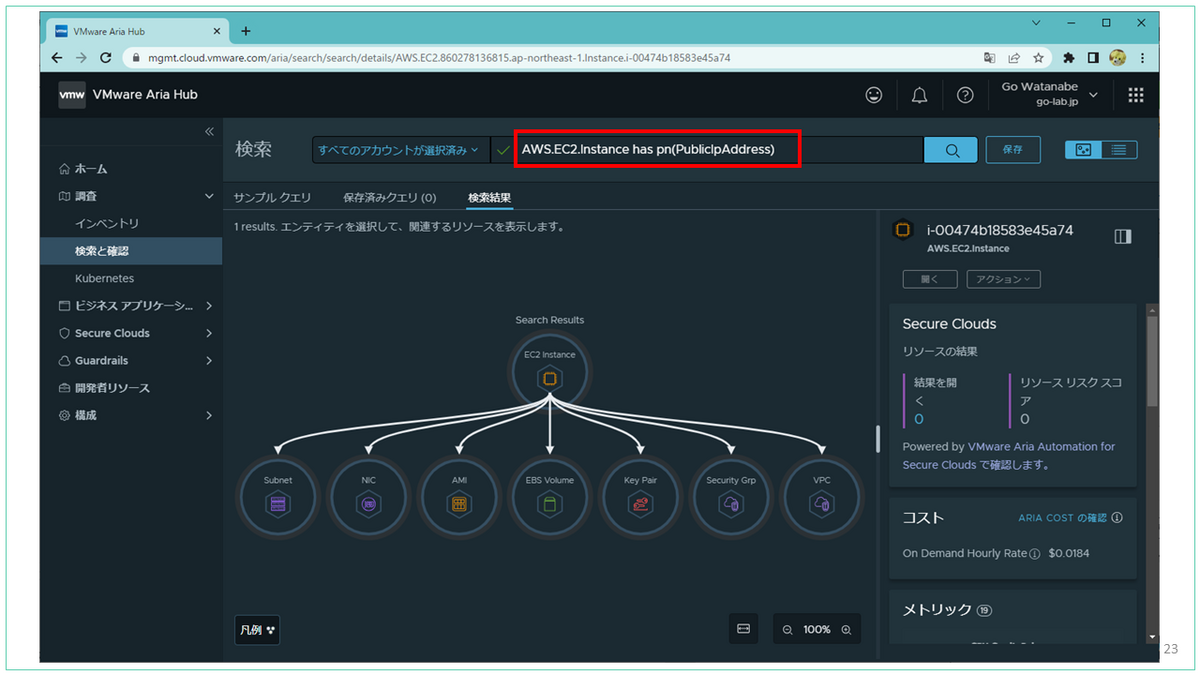Click the 結果を開く count 0
The image size is (1200, 675).
point(919,419)
